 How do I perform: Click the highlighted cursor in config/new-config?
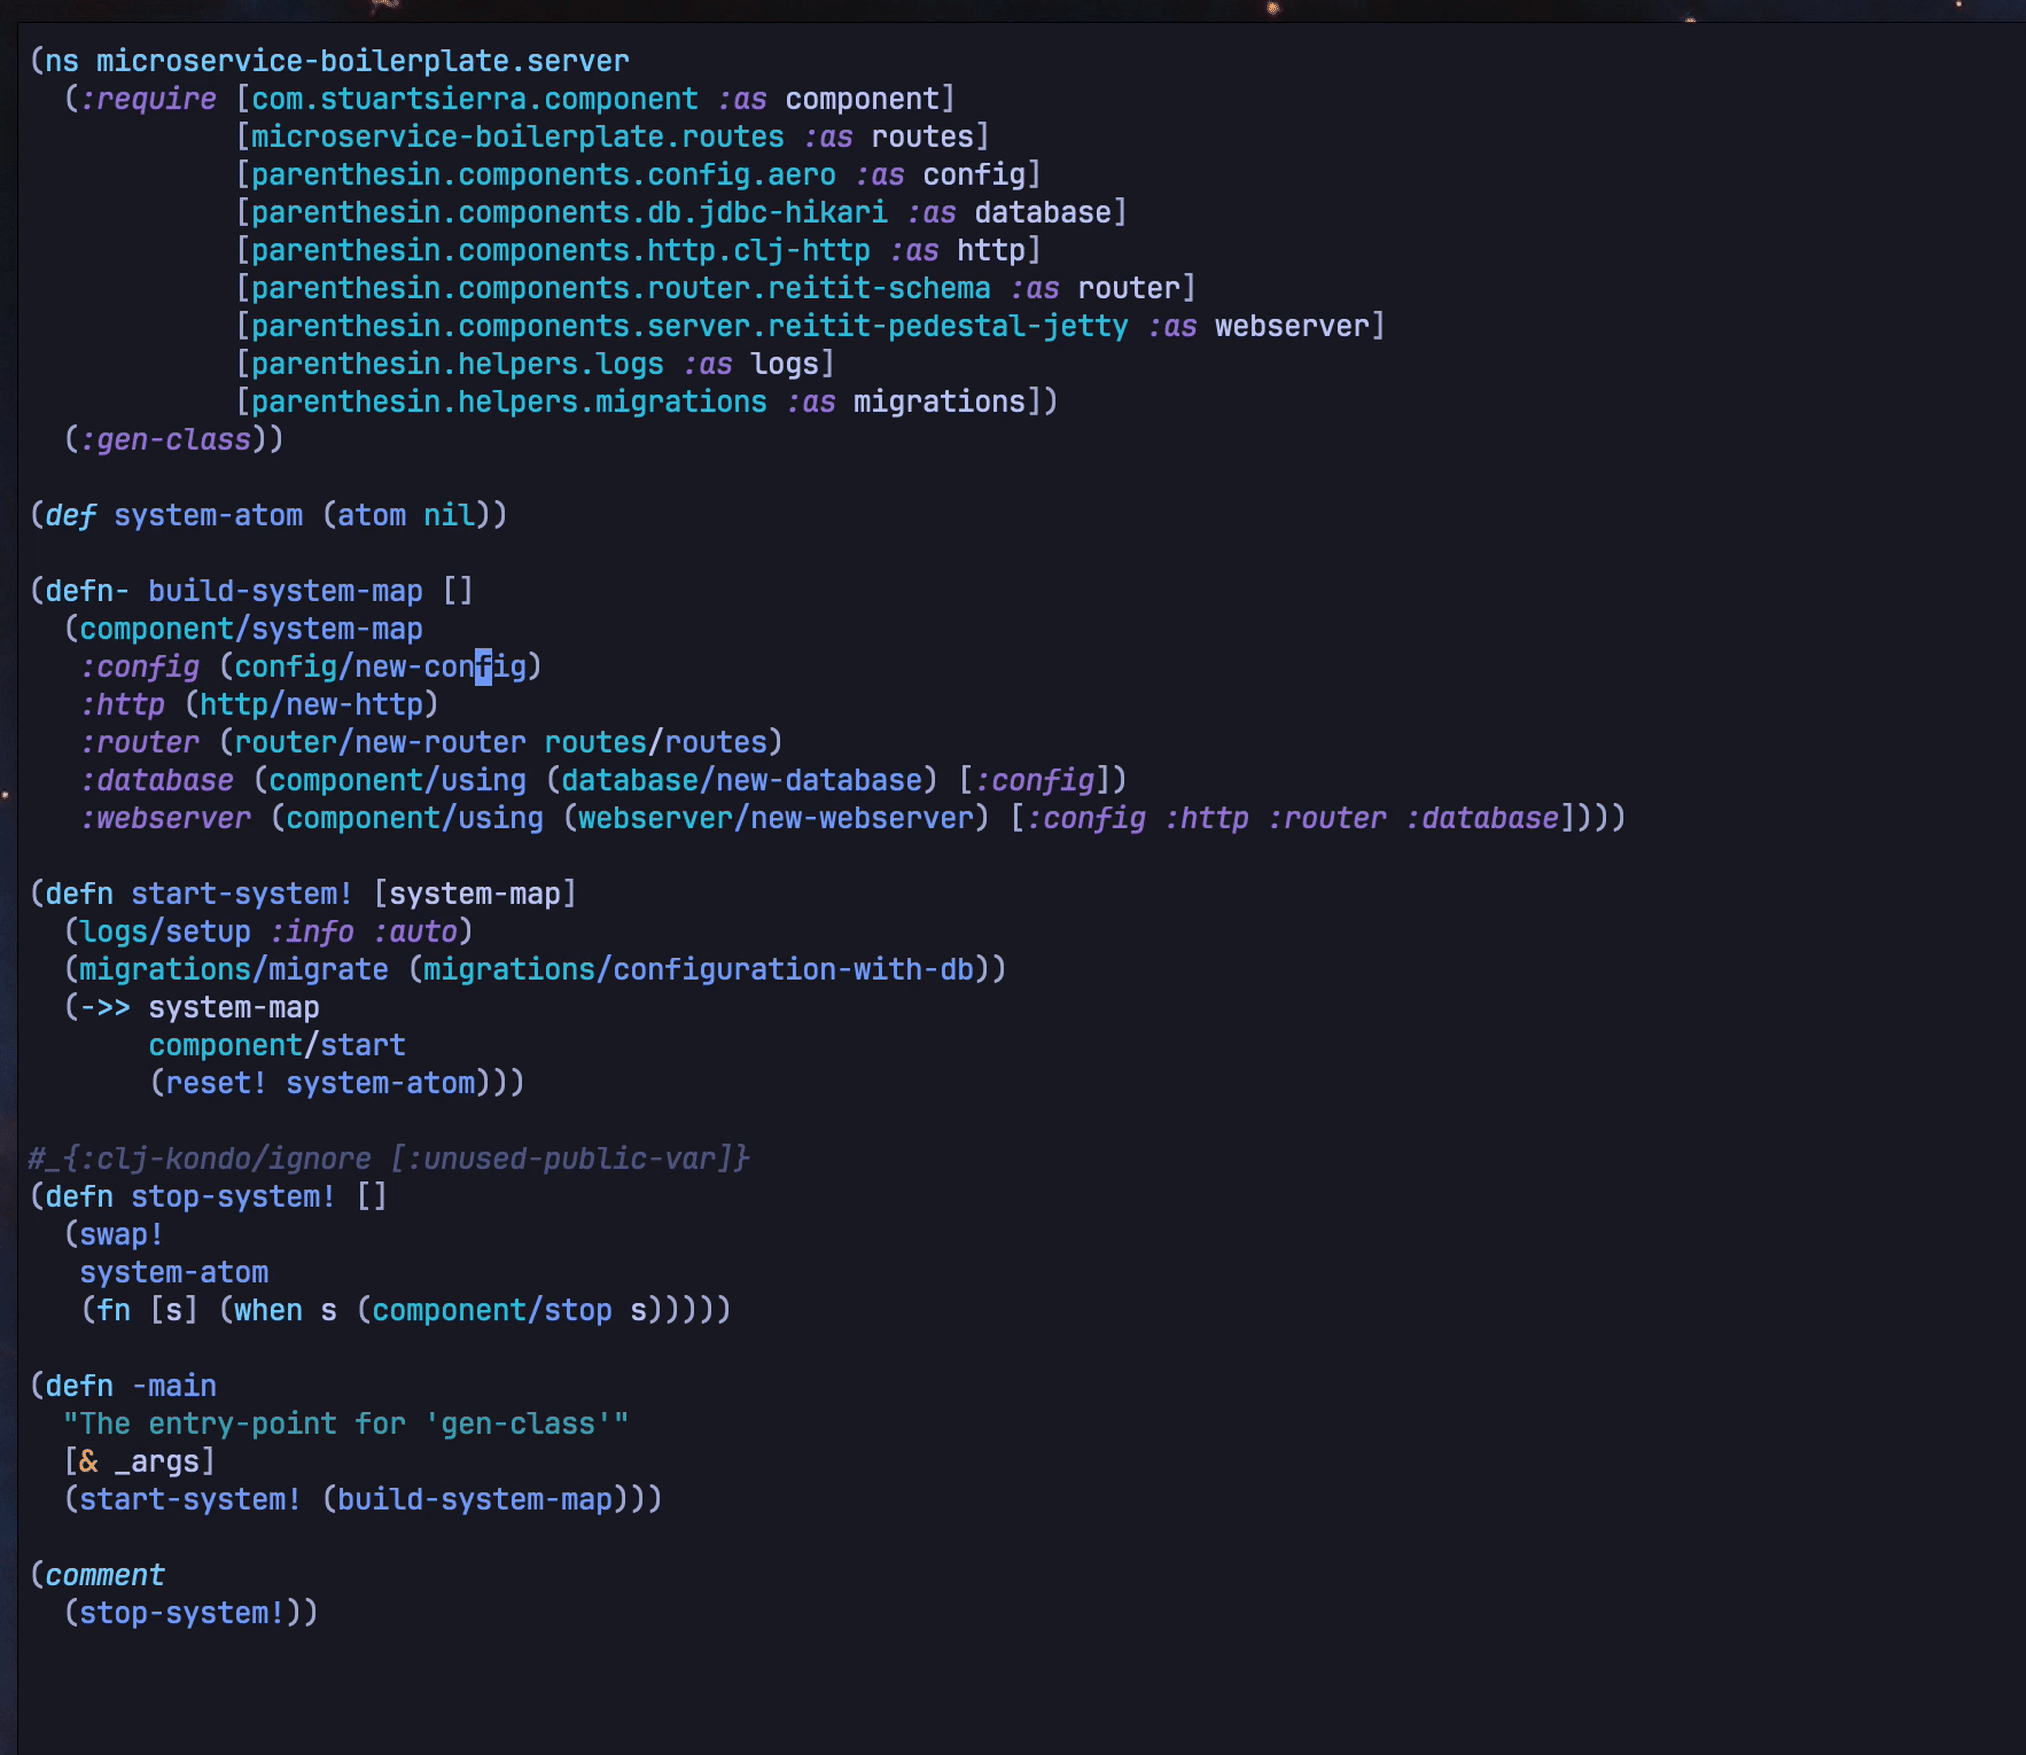pyautogui.click(x=483, y=667)
